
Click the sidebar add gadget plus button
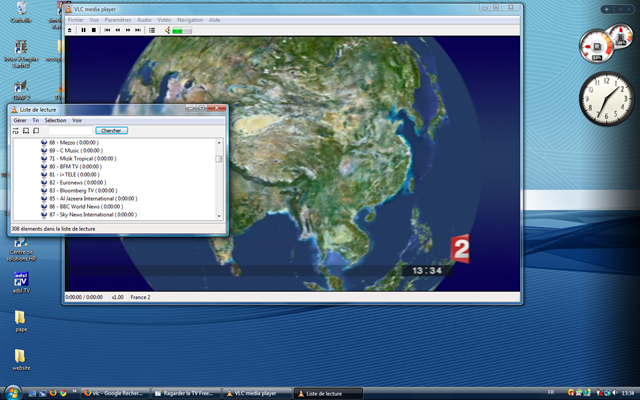[607, 9]
